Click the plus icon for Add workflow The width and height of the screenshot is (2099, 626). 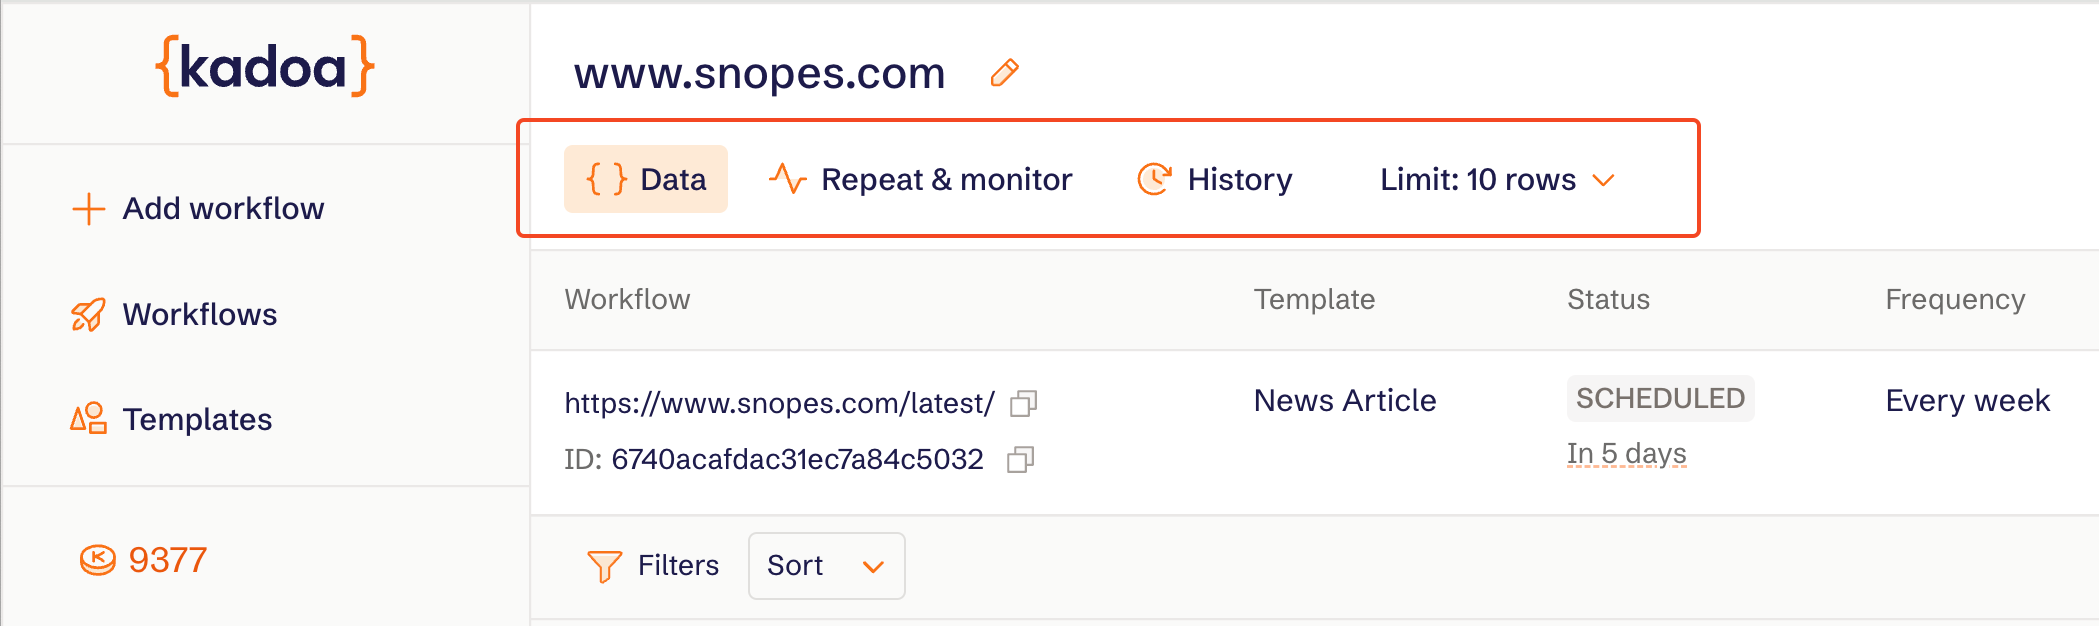tap(88, 209)
